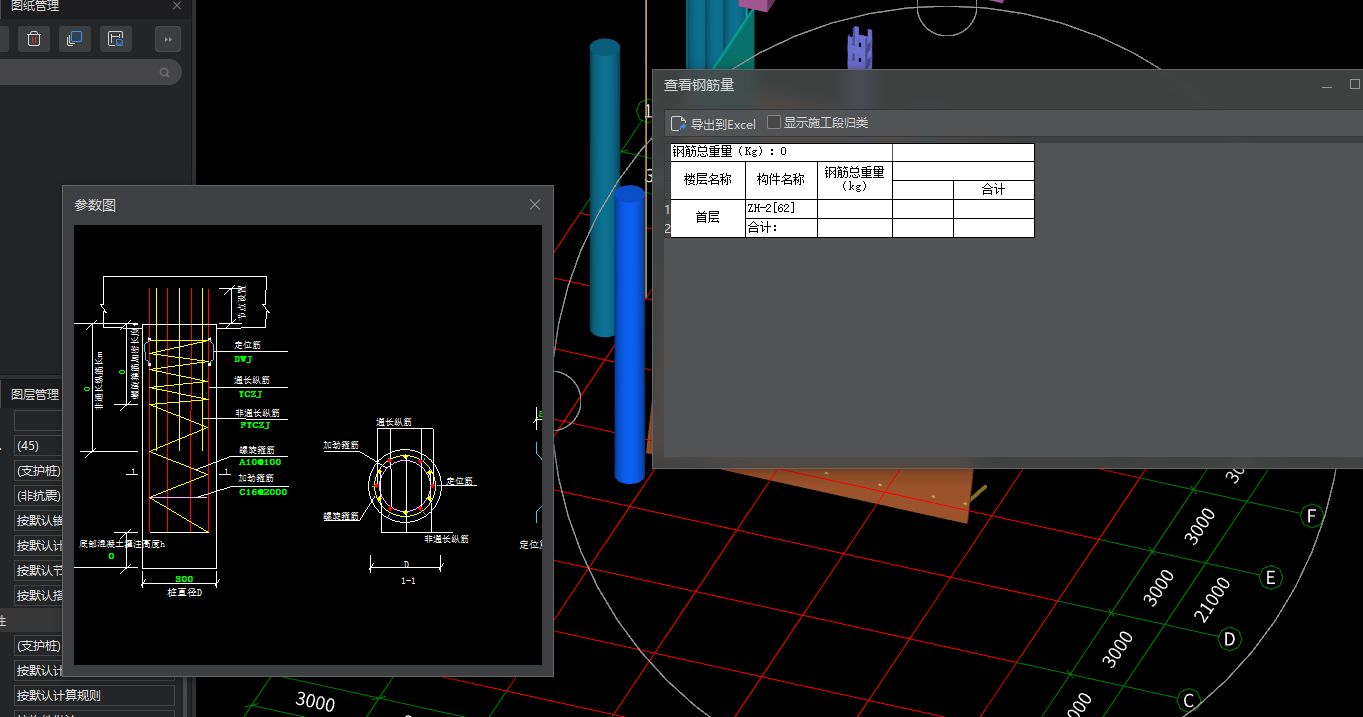This screenshot has width=1363, height=717.
Task: Switch to the 图层管理 tab
Action: coord(35,395)
